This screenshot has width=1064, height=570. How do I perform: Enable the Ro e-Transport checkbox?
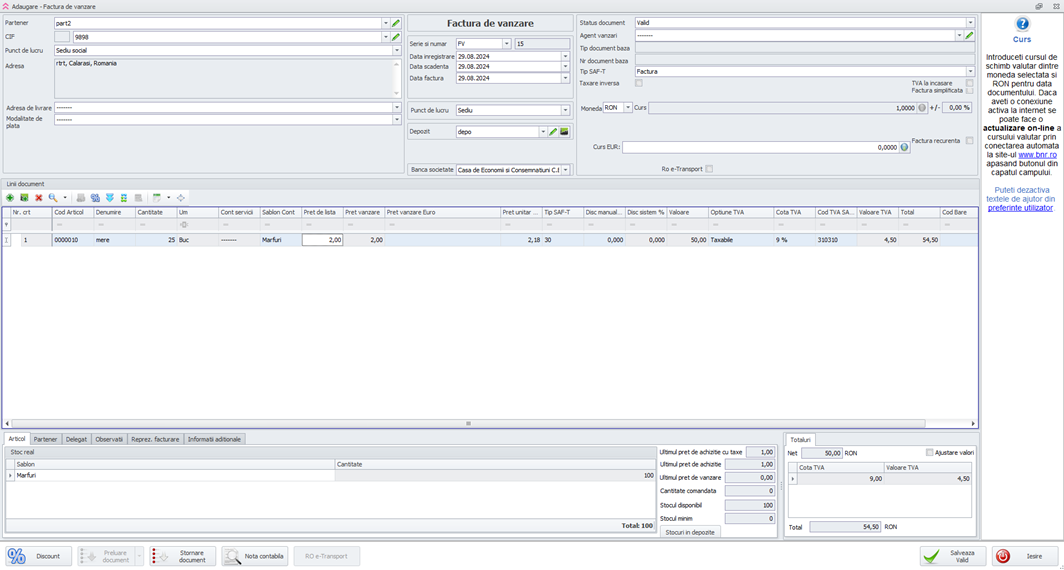click(709, 169)
